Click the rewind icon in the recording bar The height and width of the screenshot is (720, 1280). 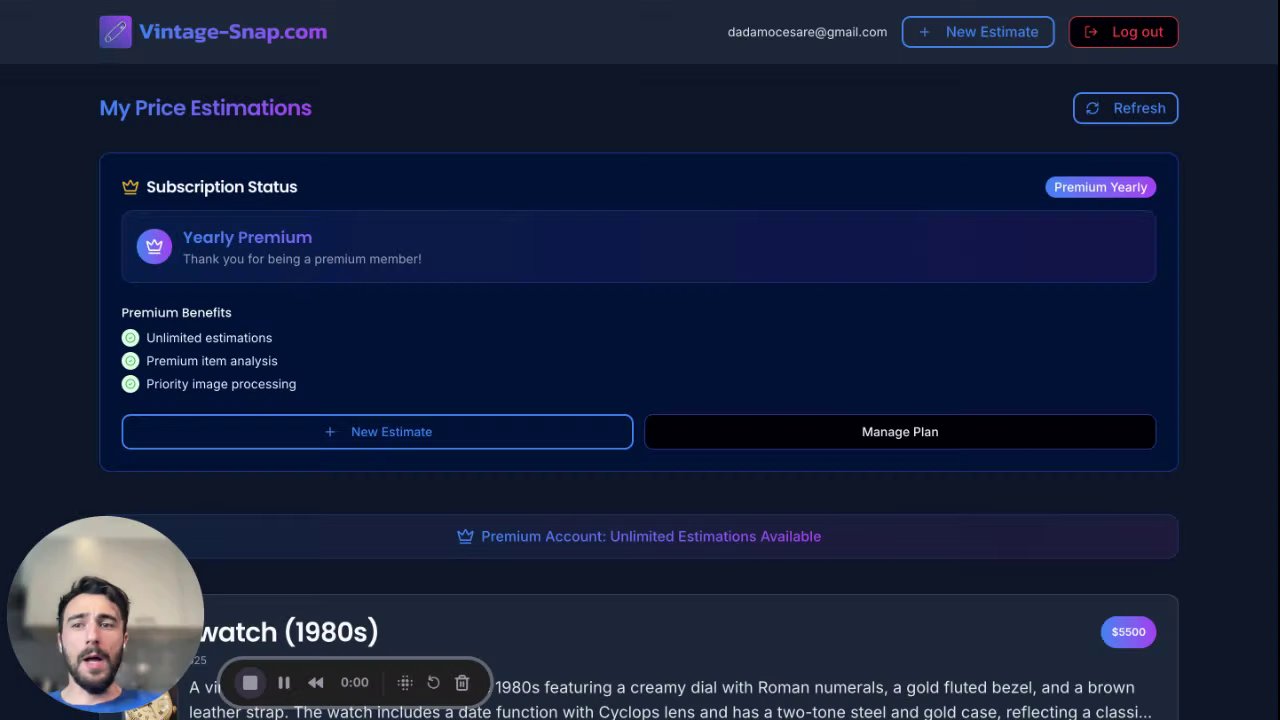[x=316, y=683]
